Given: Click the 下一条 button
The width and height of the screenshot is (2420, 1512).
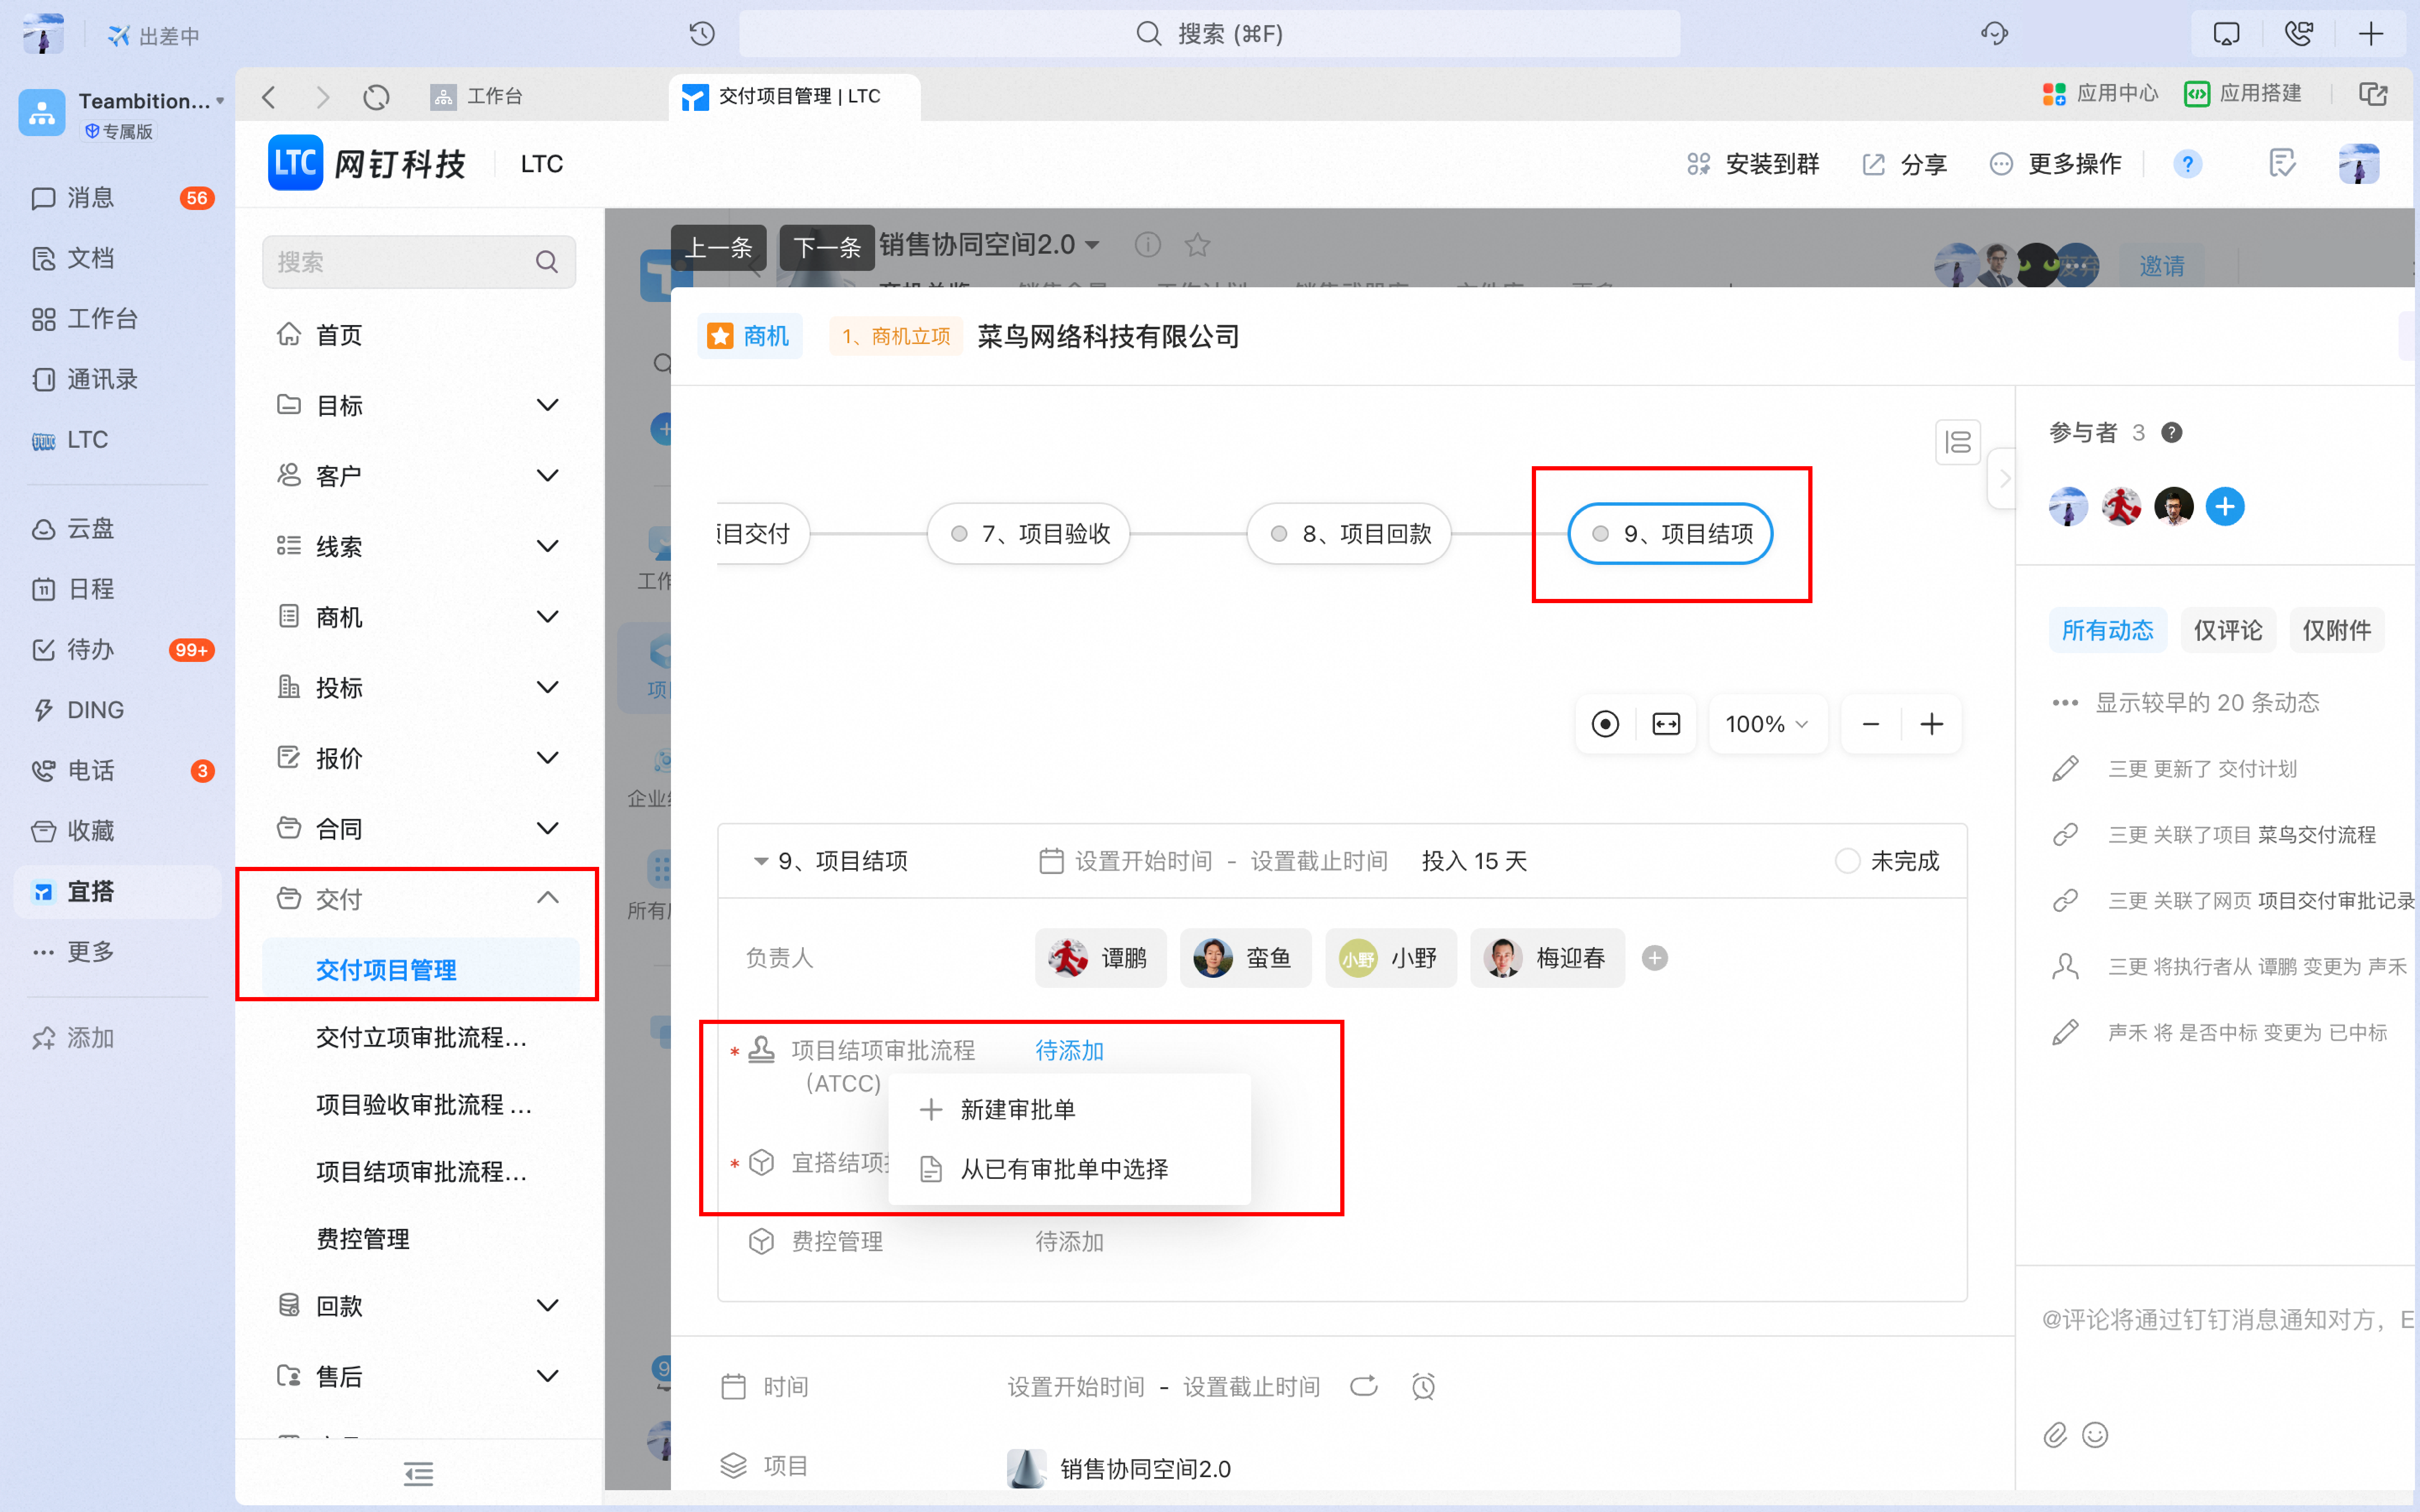Looking at the screenshot, I should [x=826, y=247].
